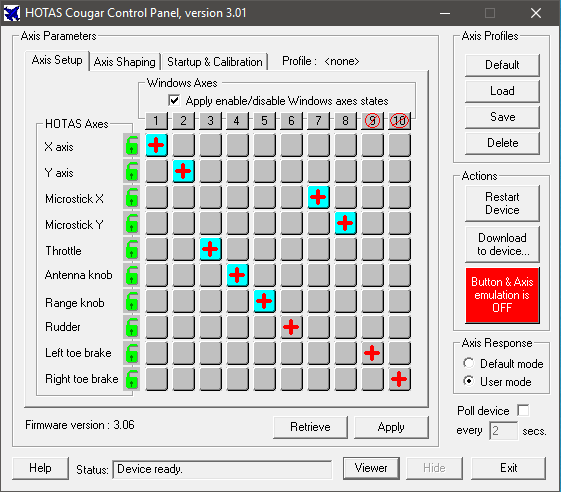The width and height of the screenshot is (561, 492).
Task: Click the disabled Windows axis 10 header
Action: click(399, 121)
